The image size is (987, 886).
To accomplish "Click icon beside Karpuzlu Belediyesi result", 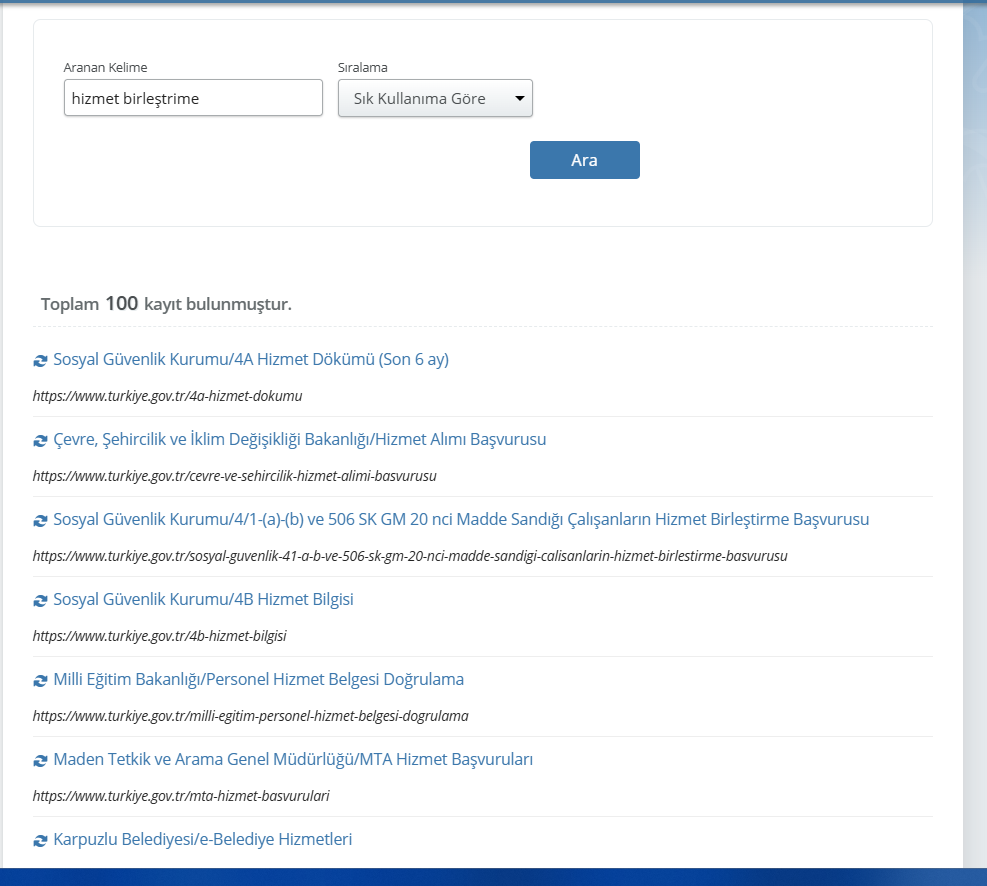I will pyautogui.click(x=40, y=841).
